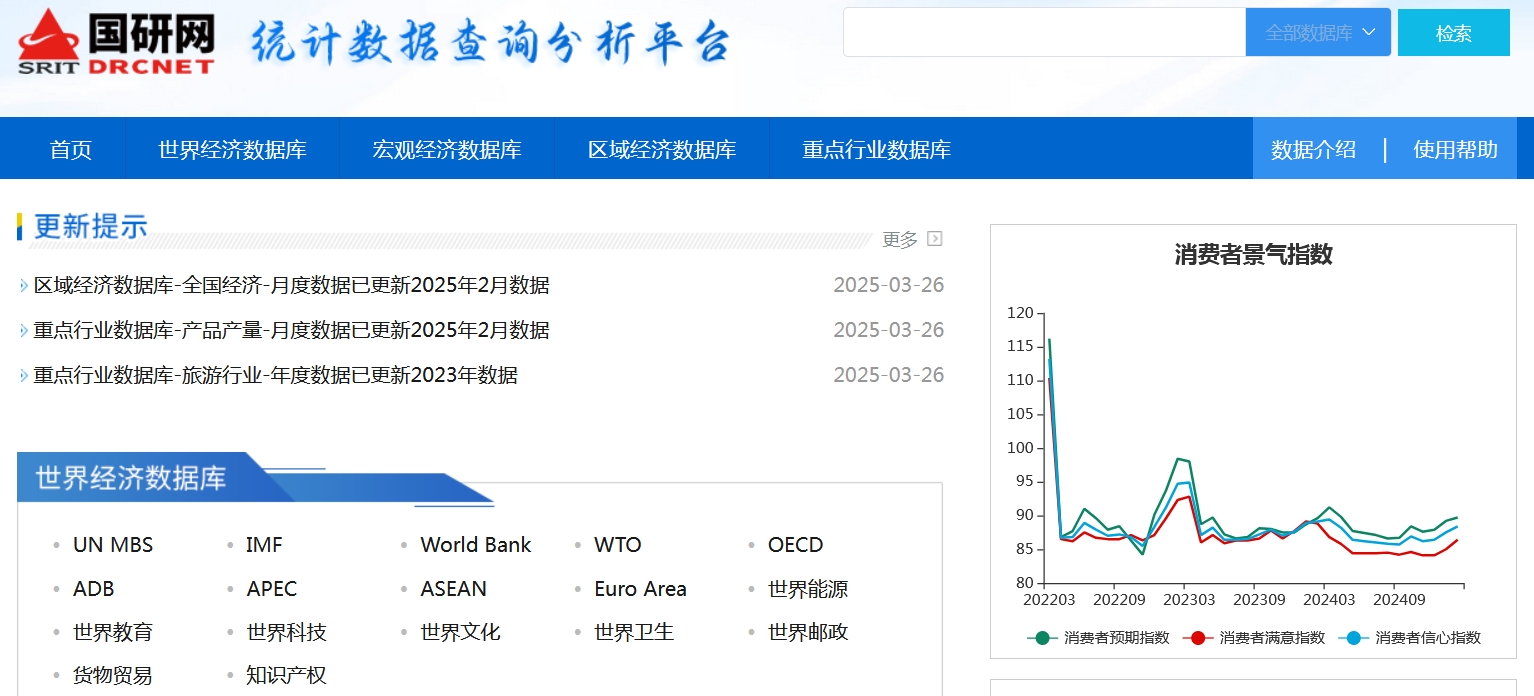Open the 全部数据库 dropdown
This screenshot has width=1534, height=696.
click(x=1318, y=33)
